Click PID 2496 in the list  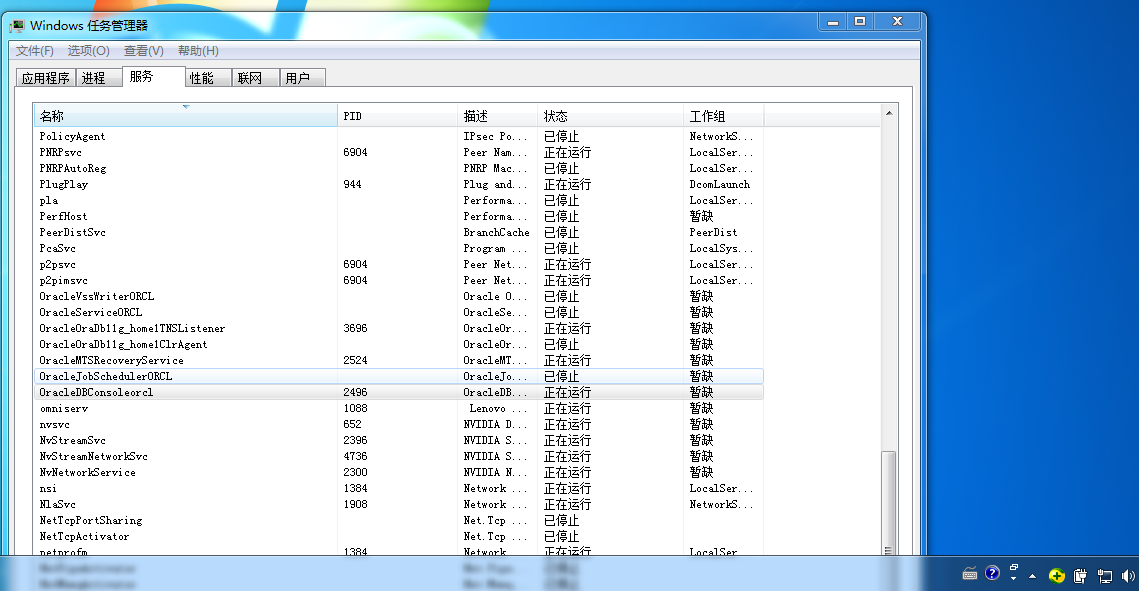pyautogui.click(x=355, y=392)
